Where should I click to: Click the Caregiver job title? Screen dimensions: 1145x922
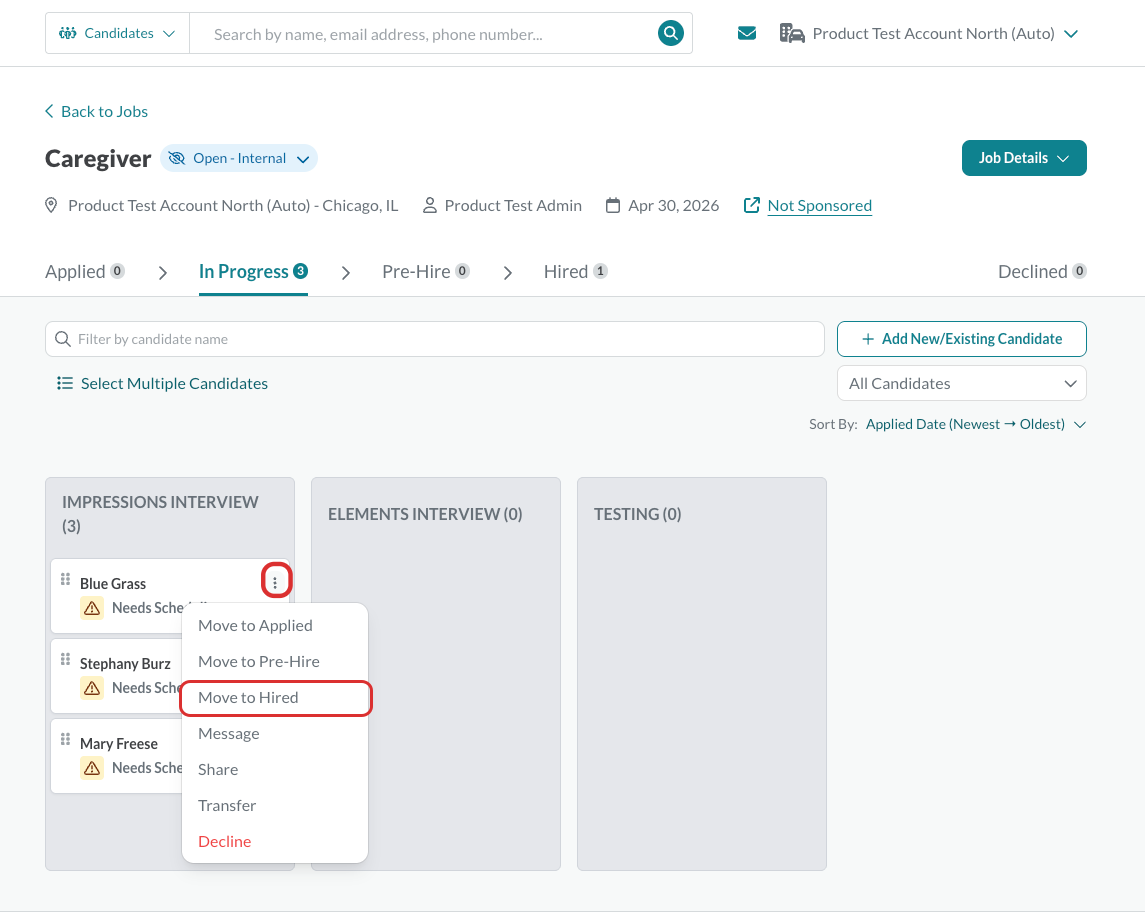[98, 158]
